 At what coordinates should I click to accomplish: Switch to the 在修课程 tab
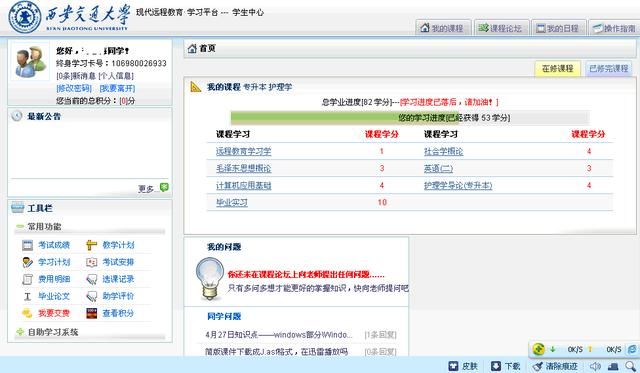558,69
